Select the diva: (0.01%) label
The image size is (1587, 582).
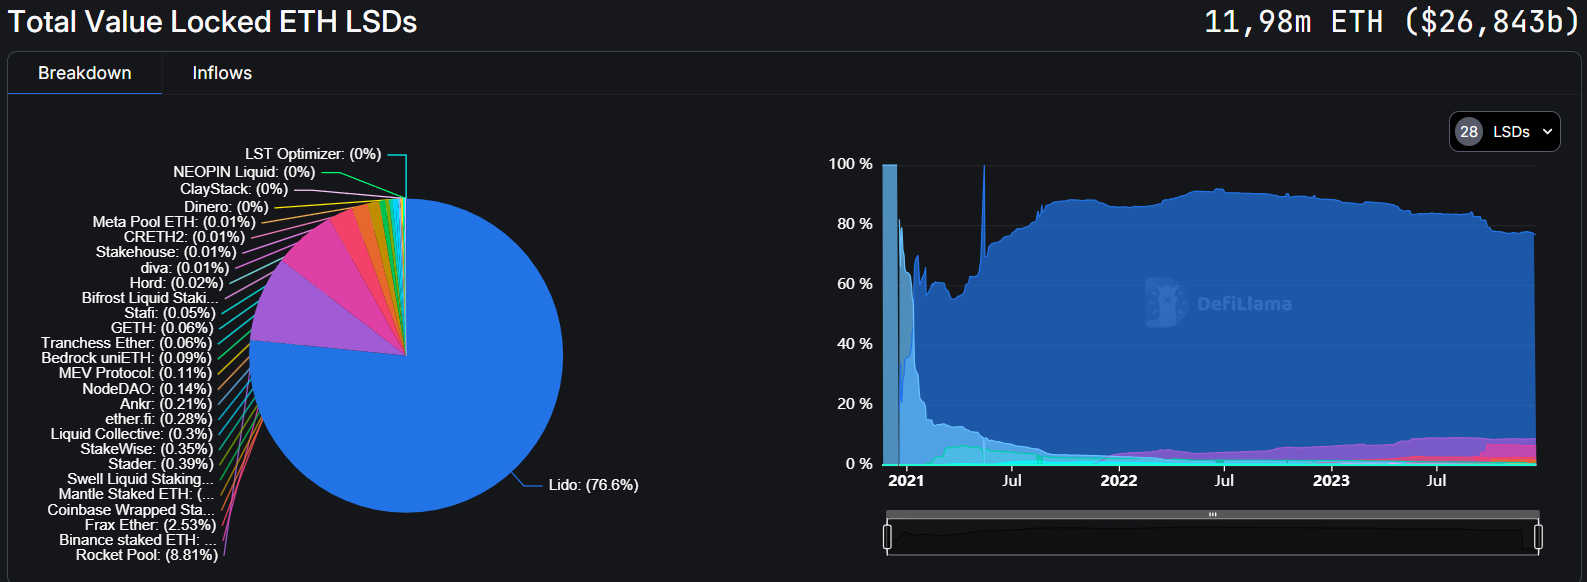pos(185,268)
